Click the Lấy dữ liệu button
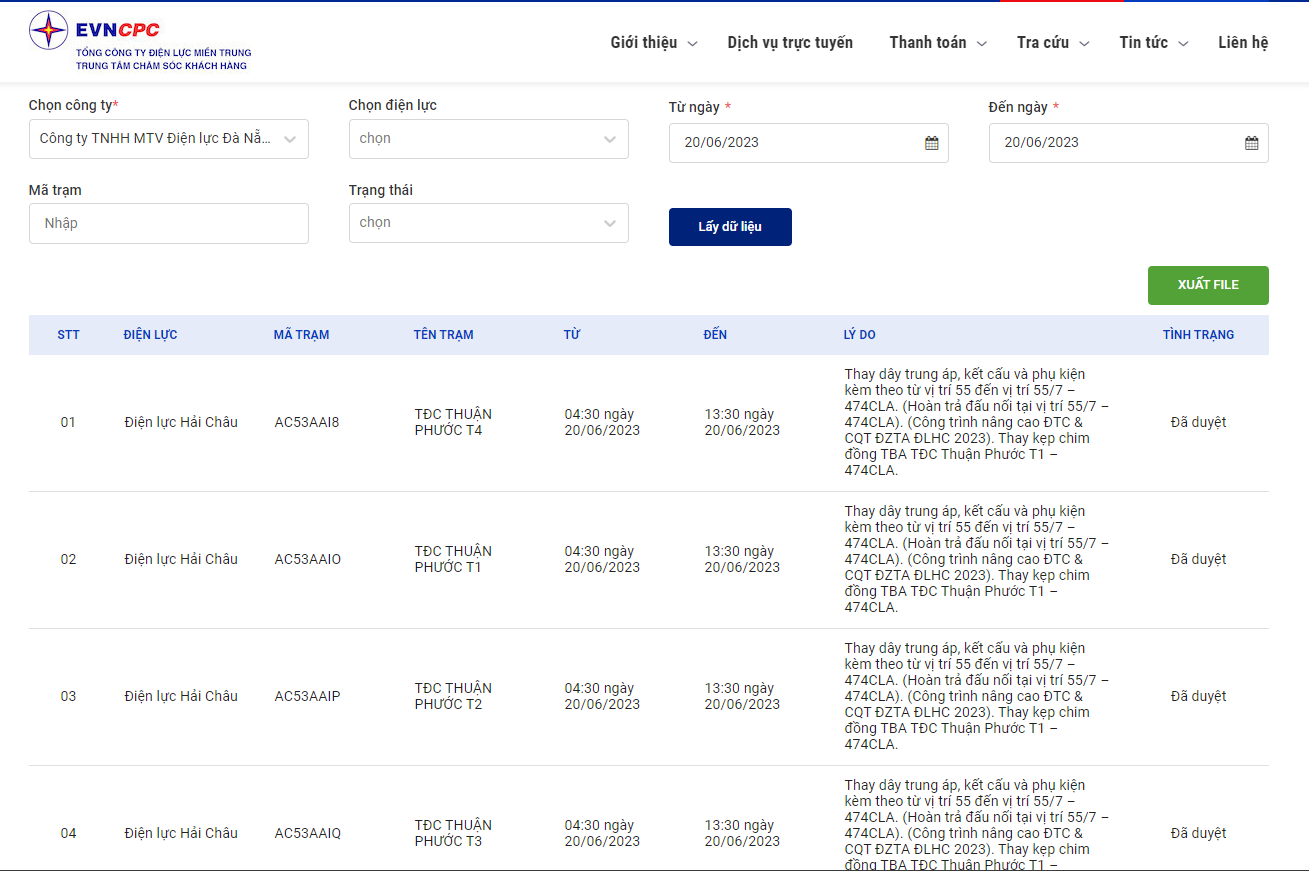This screenshot has width=1309, height=871. 730,227
